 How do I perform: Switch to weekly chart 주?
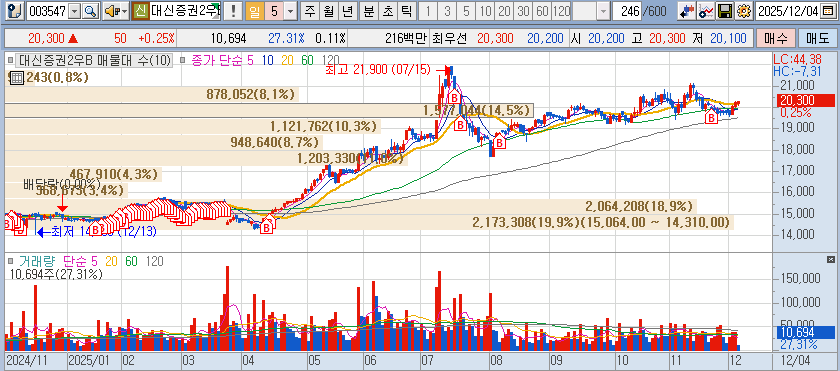coord(310,10)
